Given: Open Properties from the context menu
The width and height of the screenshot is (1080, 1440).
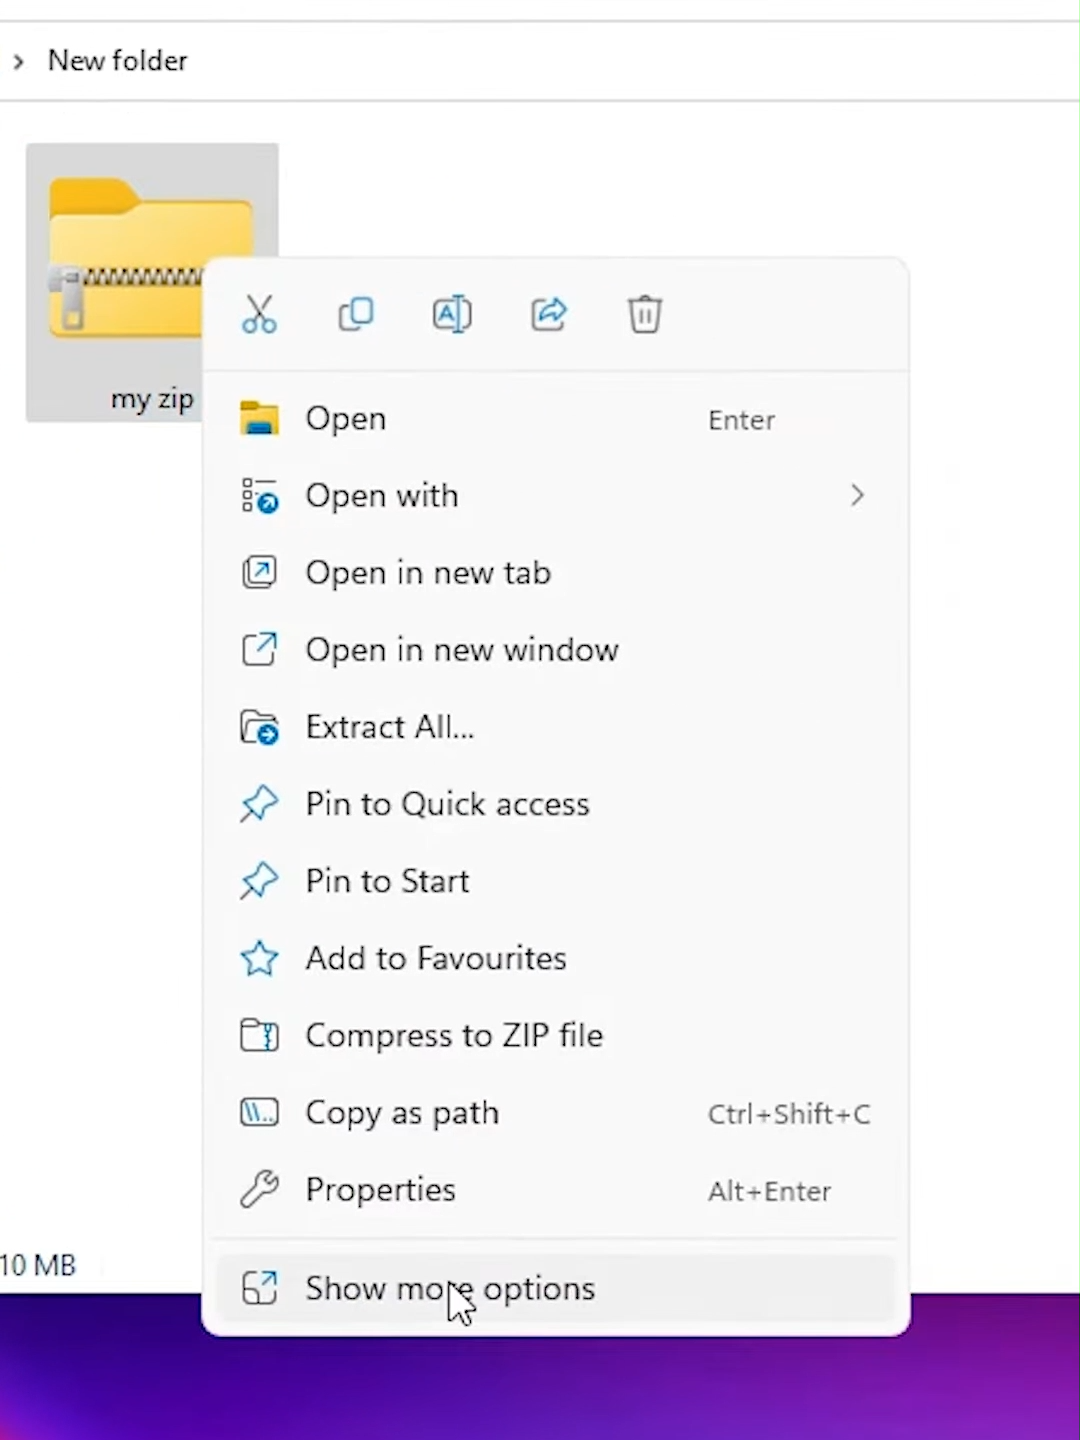Looking at the screenshot, I should tap(555, 1190).
